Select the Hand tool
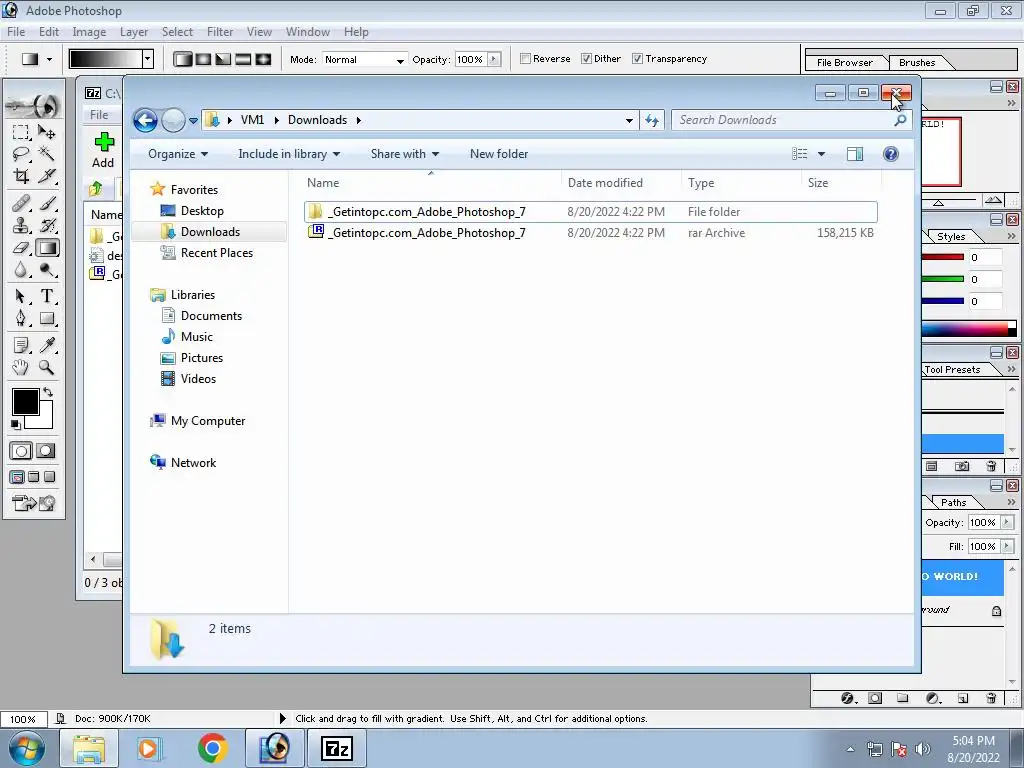 tap(21, 367)
